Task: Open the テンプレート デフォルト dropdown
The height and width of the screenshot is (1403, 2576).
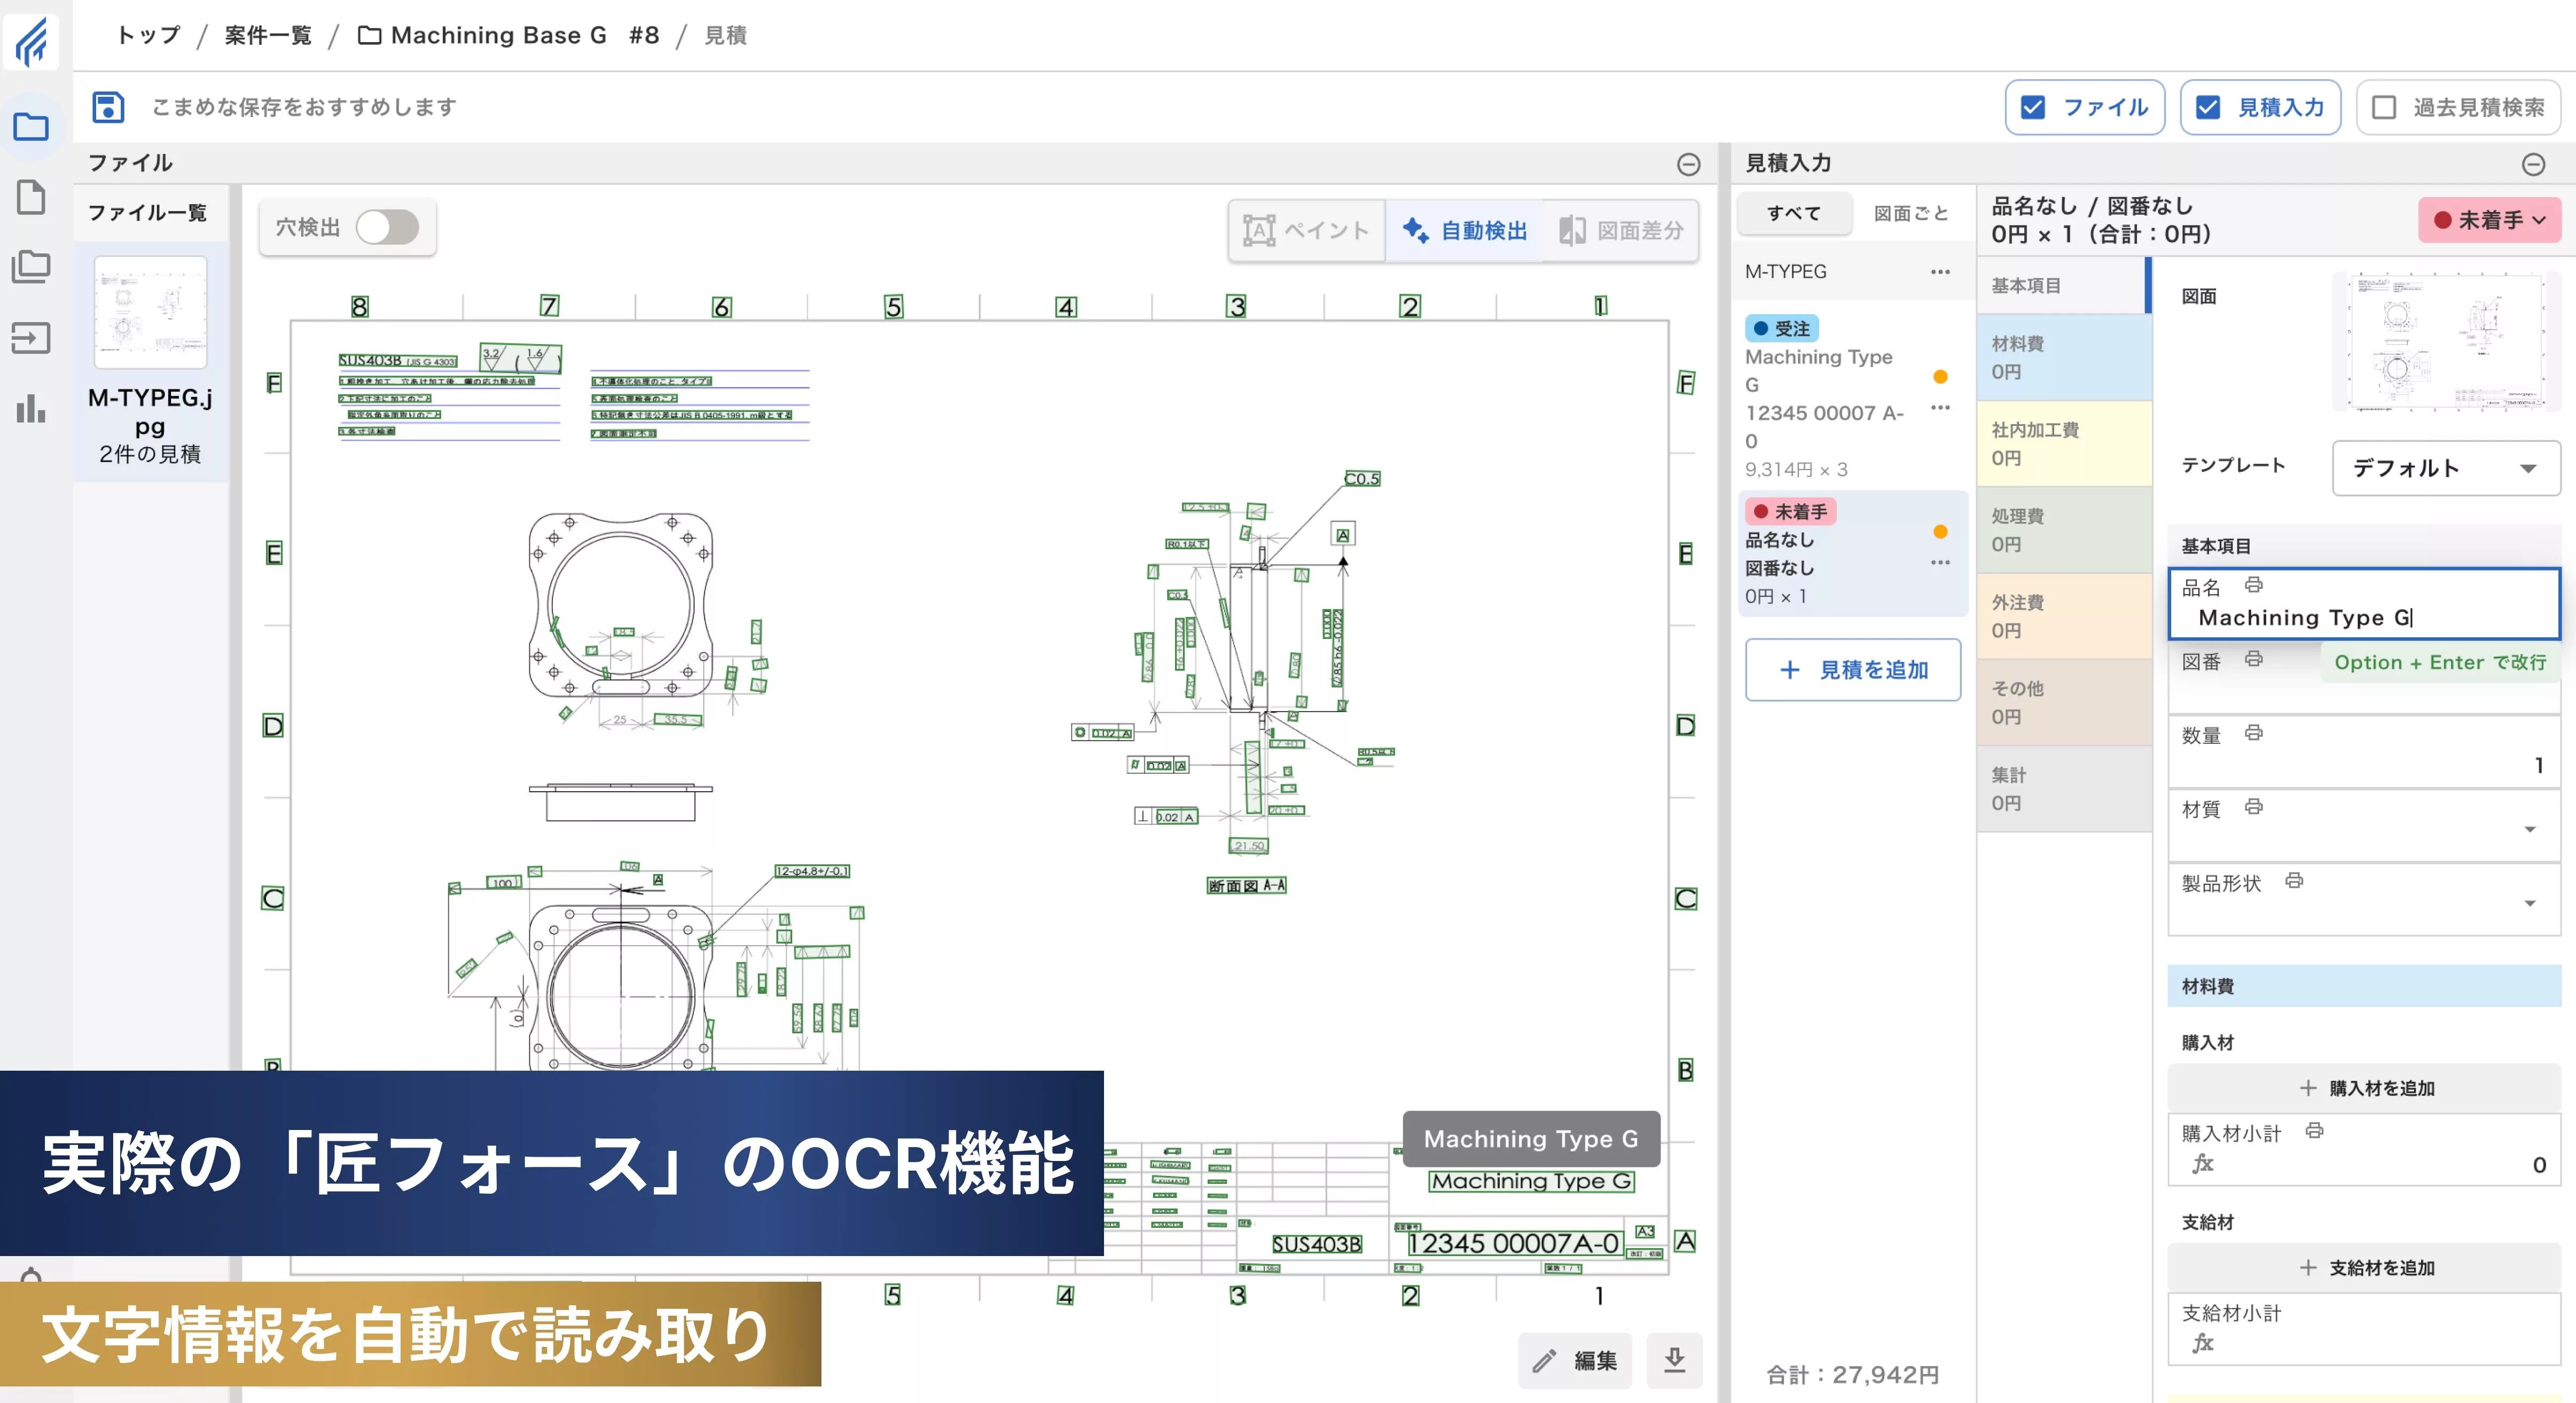Action: 2445,468
